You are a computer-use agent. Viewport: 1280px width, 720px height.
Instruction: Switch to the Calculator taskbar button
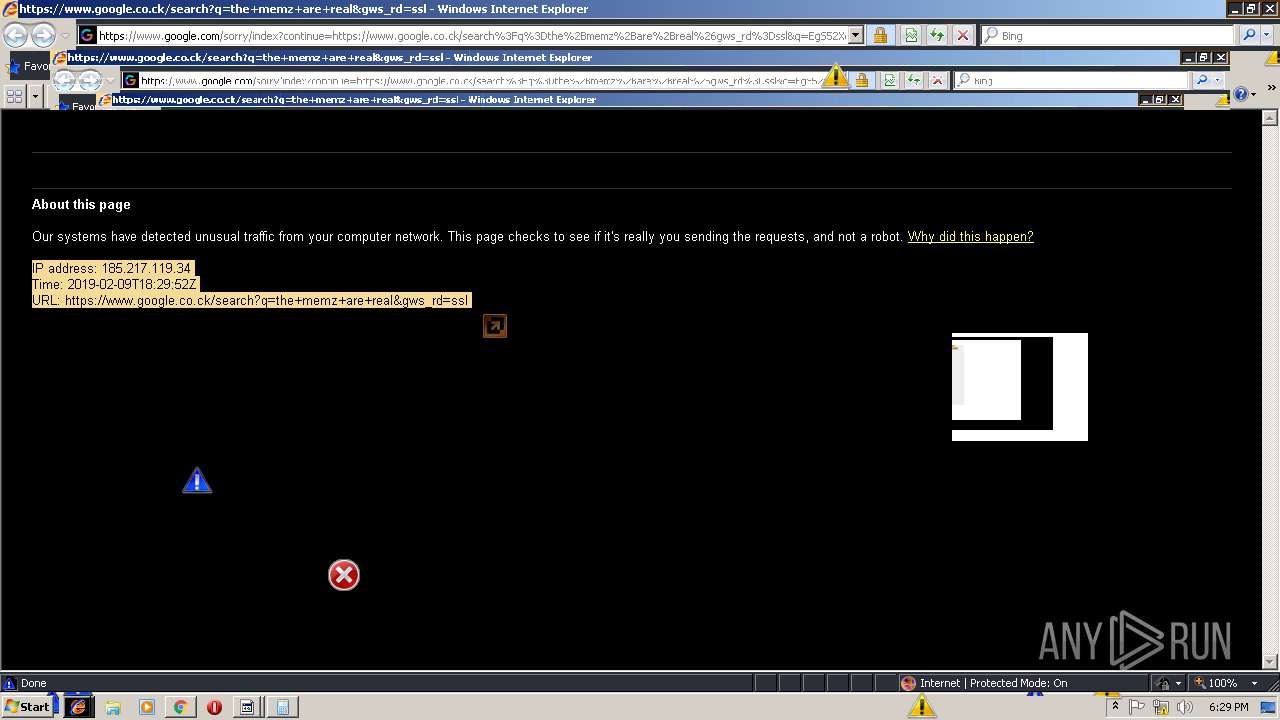tap(282, 707)
